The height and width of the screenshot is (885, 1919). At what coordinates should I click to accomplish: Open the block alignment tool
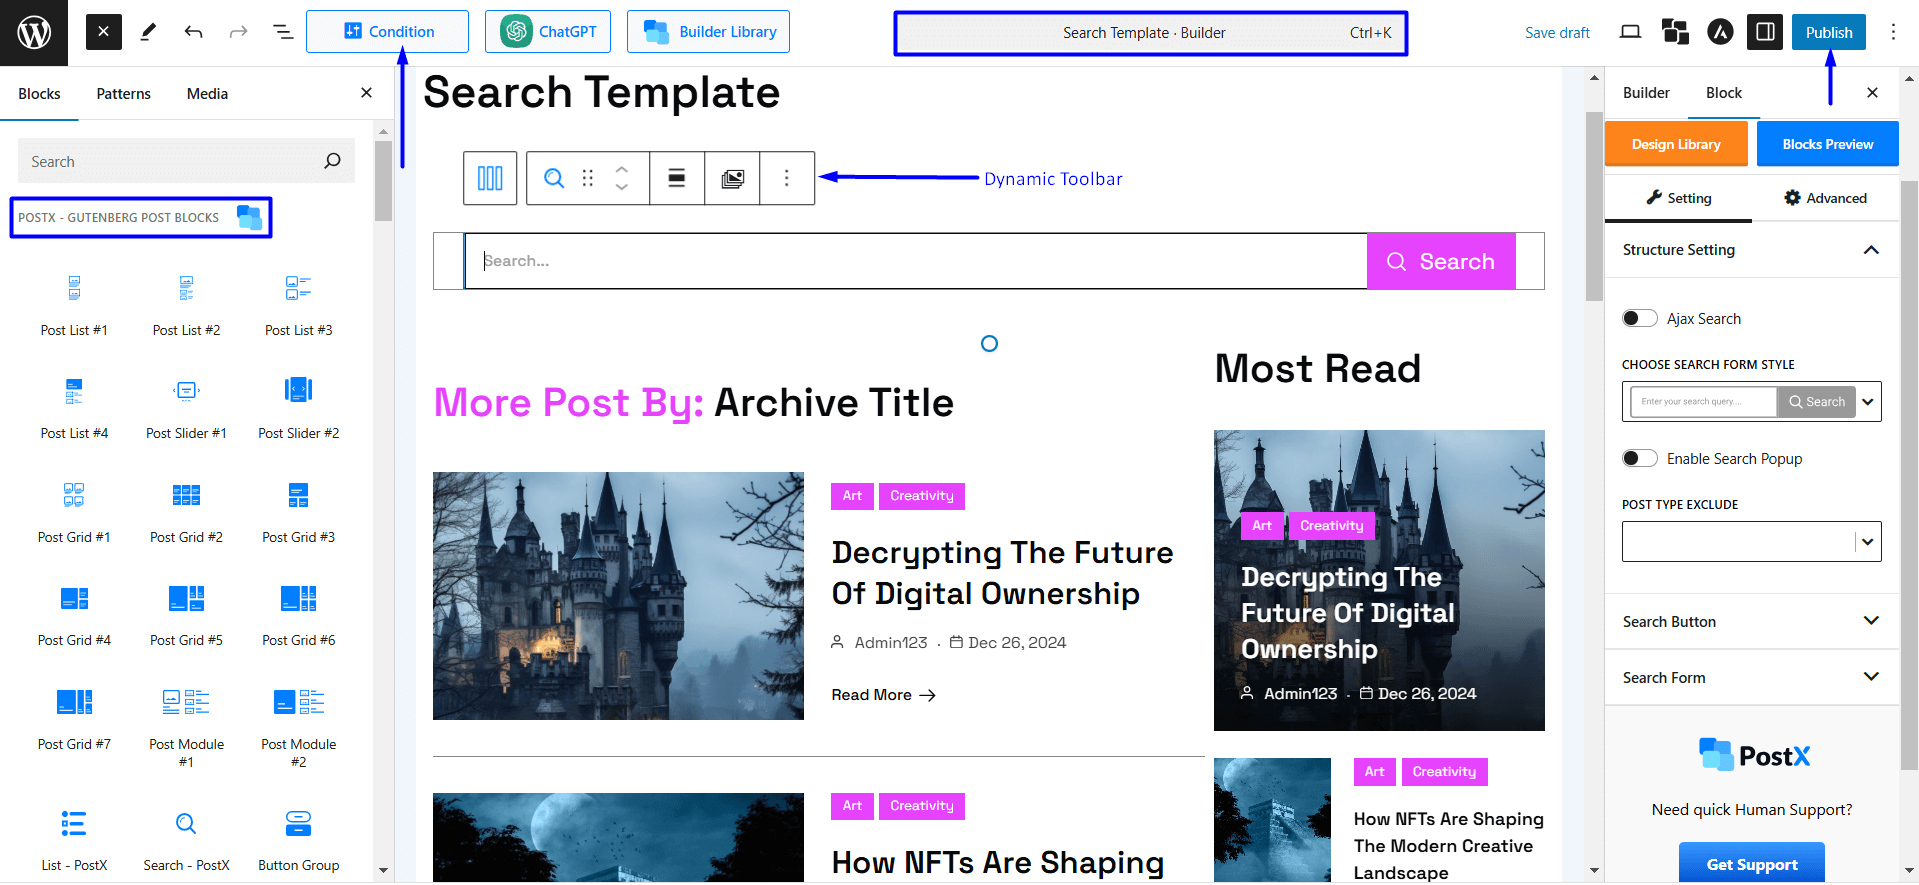pos(677,178)
